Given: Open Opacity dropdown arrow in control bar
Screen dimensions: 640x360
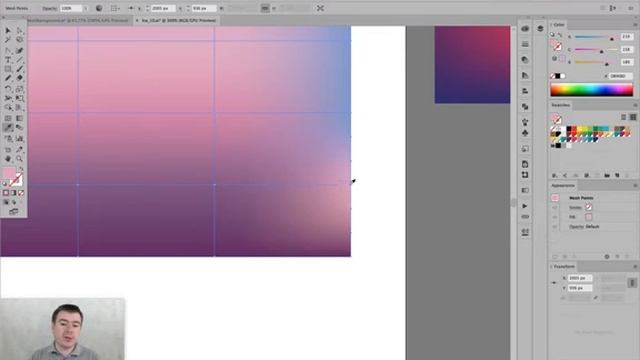Looking at the screenshot, I should point(85,8).
